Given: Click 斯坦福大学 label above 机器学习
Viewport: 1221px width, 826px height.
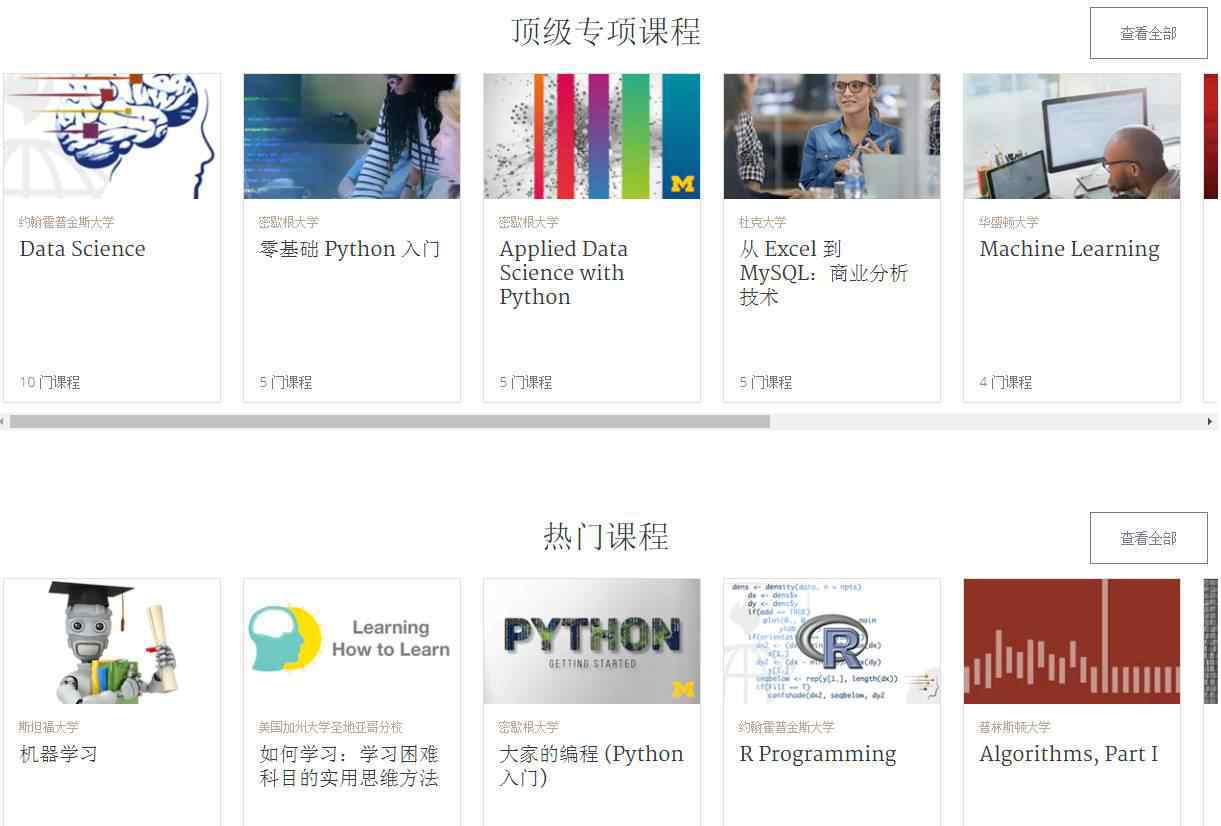Looking at the screenshot, I should click(x=48, y=727).
